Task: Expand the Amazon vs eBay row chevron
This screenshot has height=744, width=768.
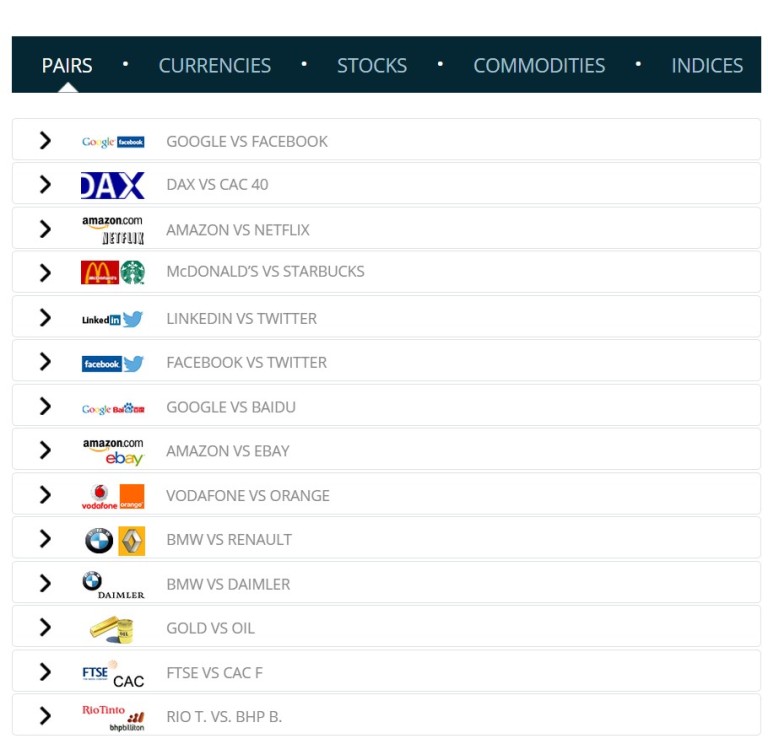Action: pyautogui.click(x=45, y=451)
